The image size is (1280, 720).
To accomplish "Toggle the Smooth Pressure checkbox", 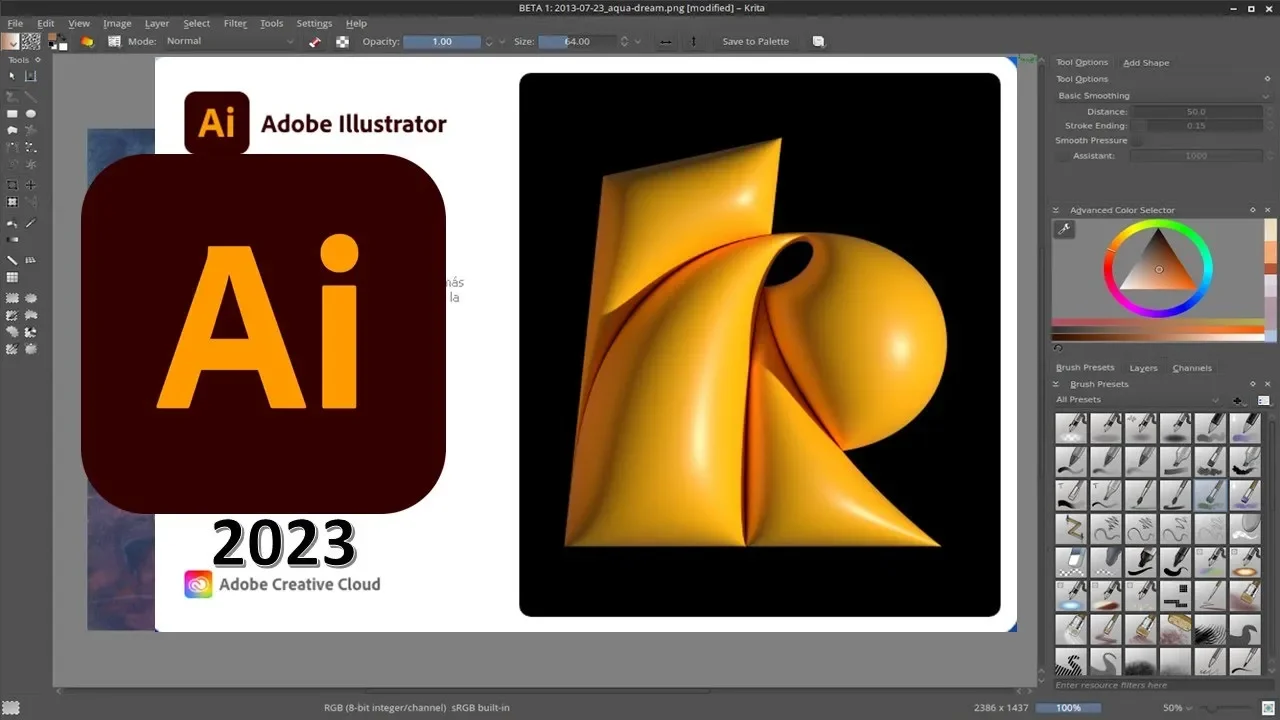I will click(x=1138, y=141).
